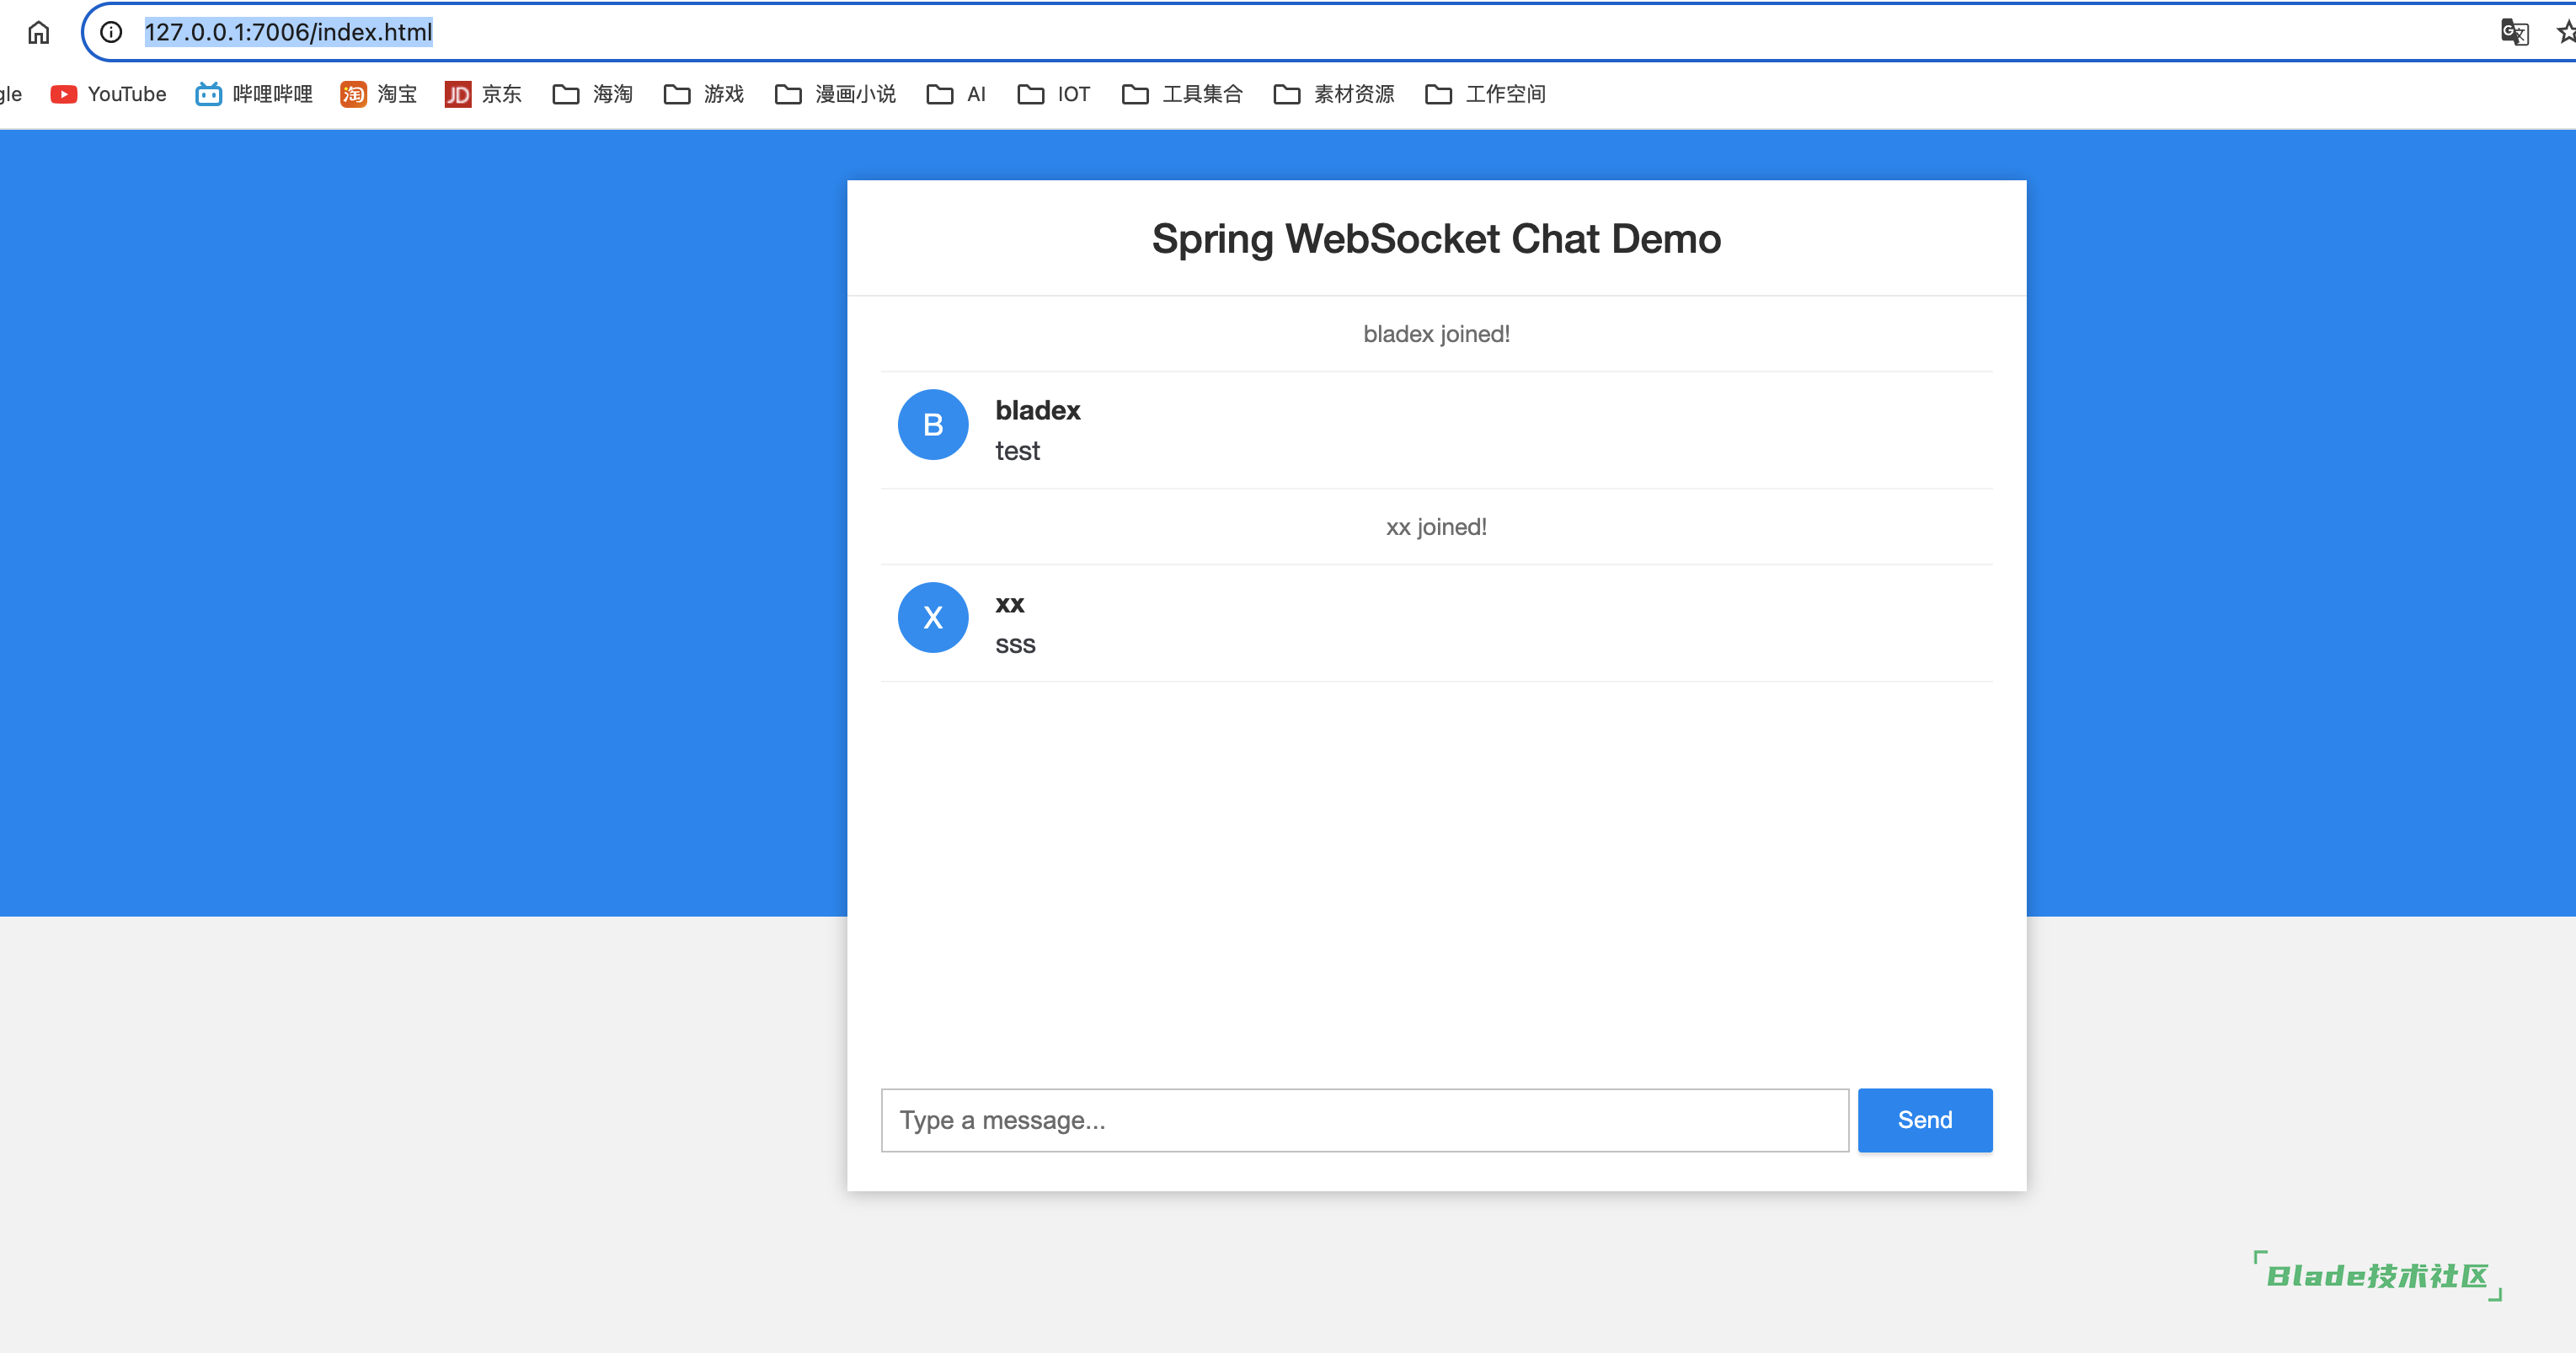
Task: Expand the 漫画小说 bookmark folder
Action: pos(836,94)
